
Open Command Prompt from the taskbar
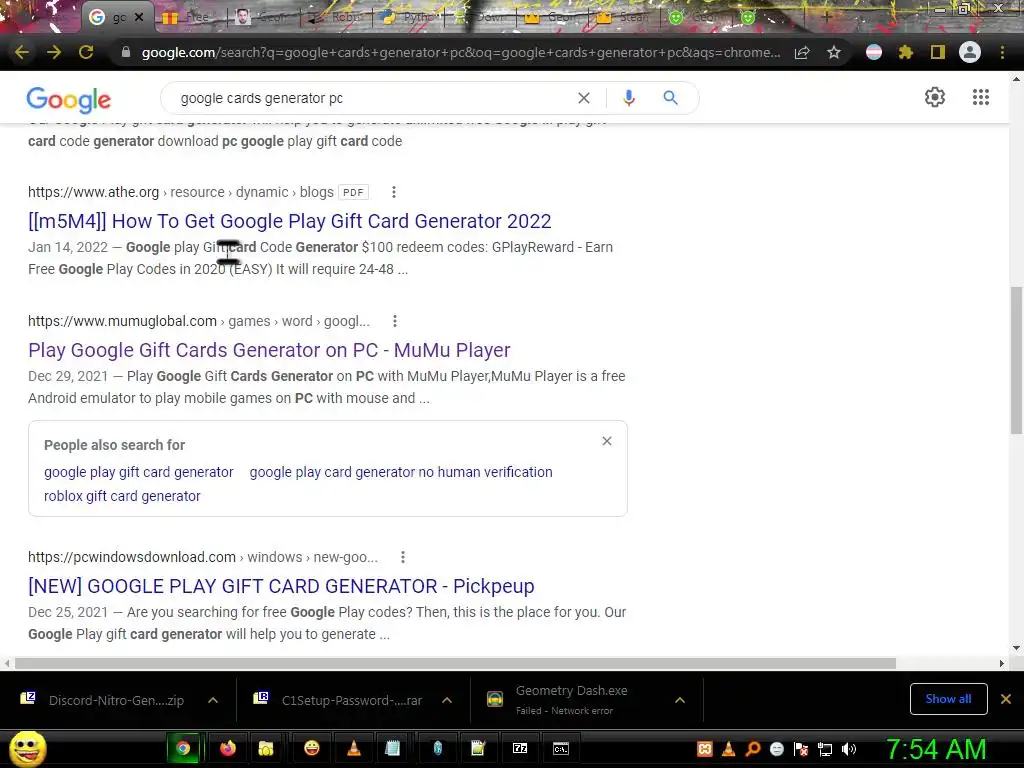561,748
